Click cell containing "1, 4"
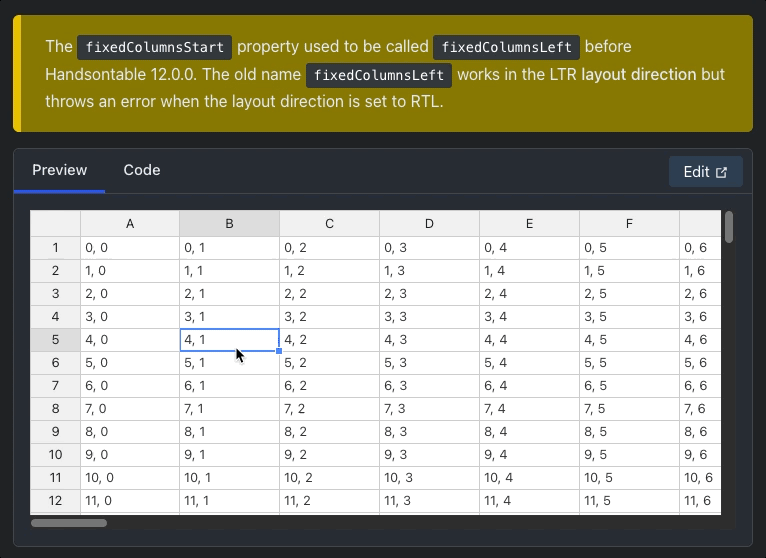 530,271
